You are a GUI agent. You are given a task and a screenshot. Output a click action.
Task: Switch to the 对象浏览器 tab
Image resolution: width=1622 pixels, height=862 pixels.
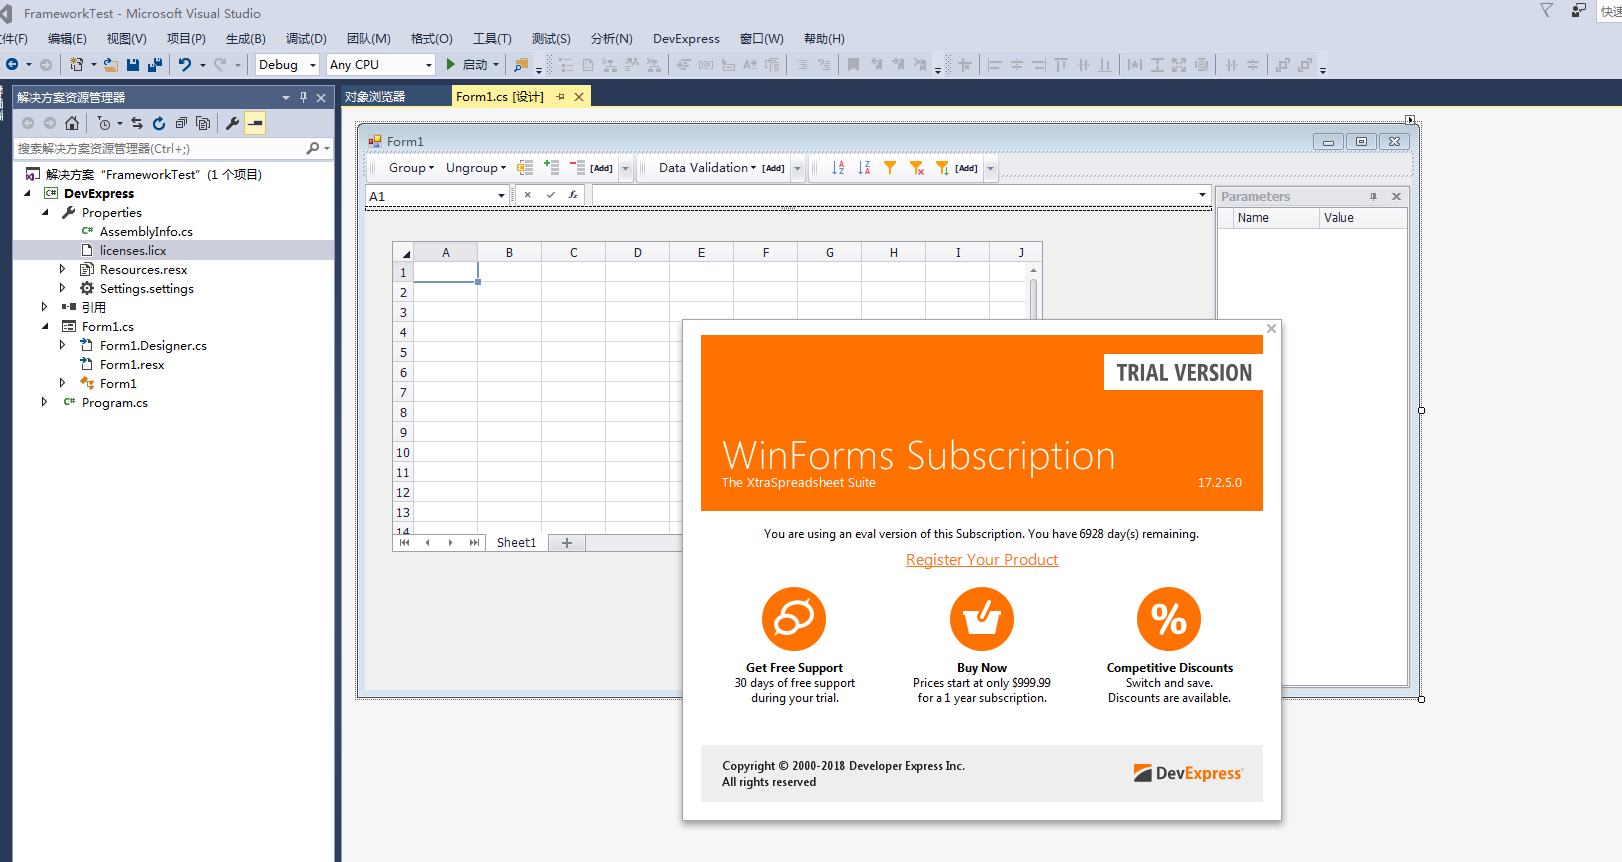(x=375, y=97)
